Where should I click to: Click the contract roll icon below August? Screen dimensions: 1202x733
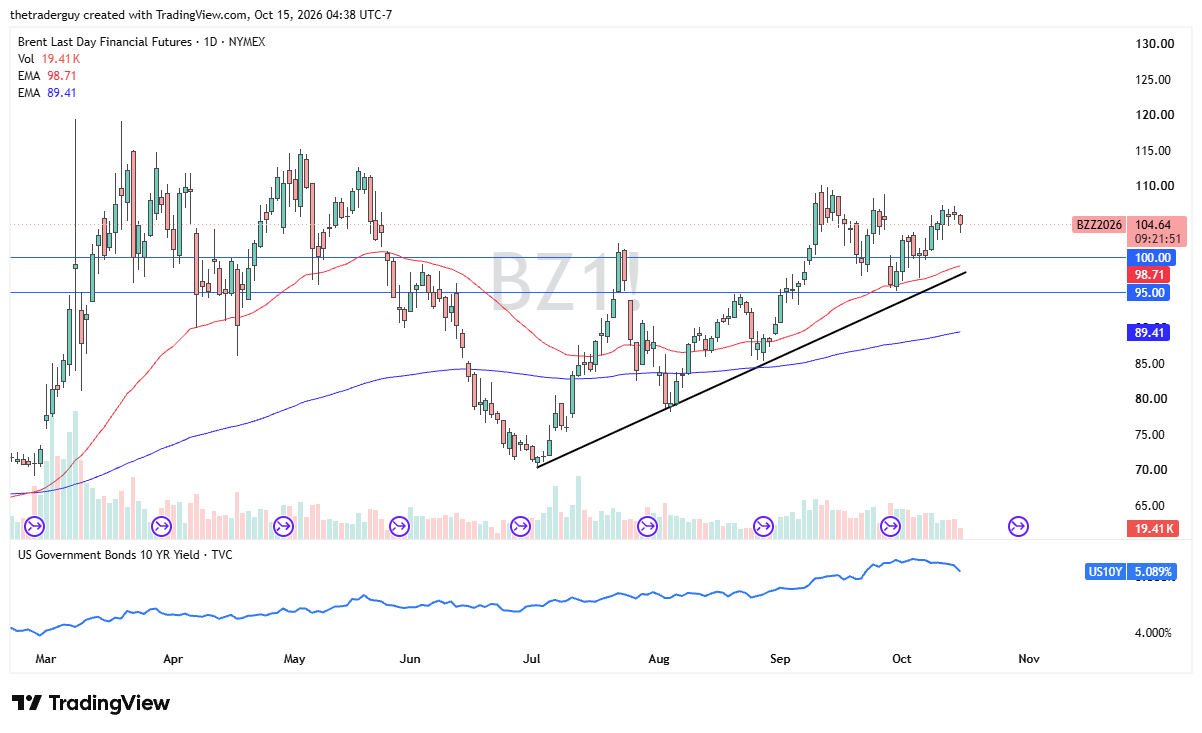[647, 526]
